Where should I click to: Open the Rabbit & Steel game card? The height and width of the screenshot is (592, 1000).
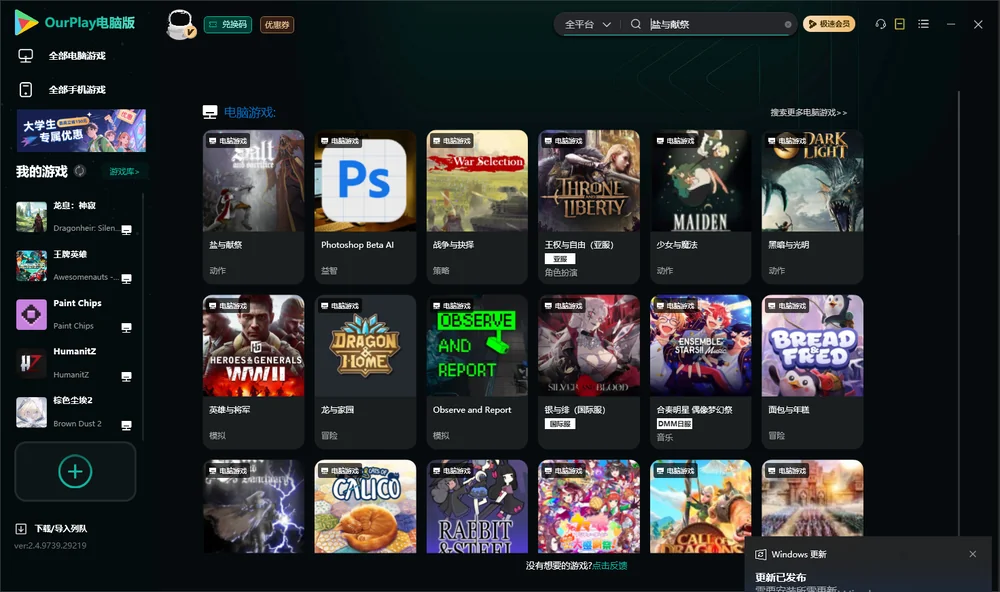(477, 507)
